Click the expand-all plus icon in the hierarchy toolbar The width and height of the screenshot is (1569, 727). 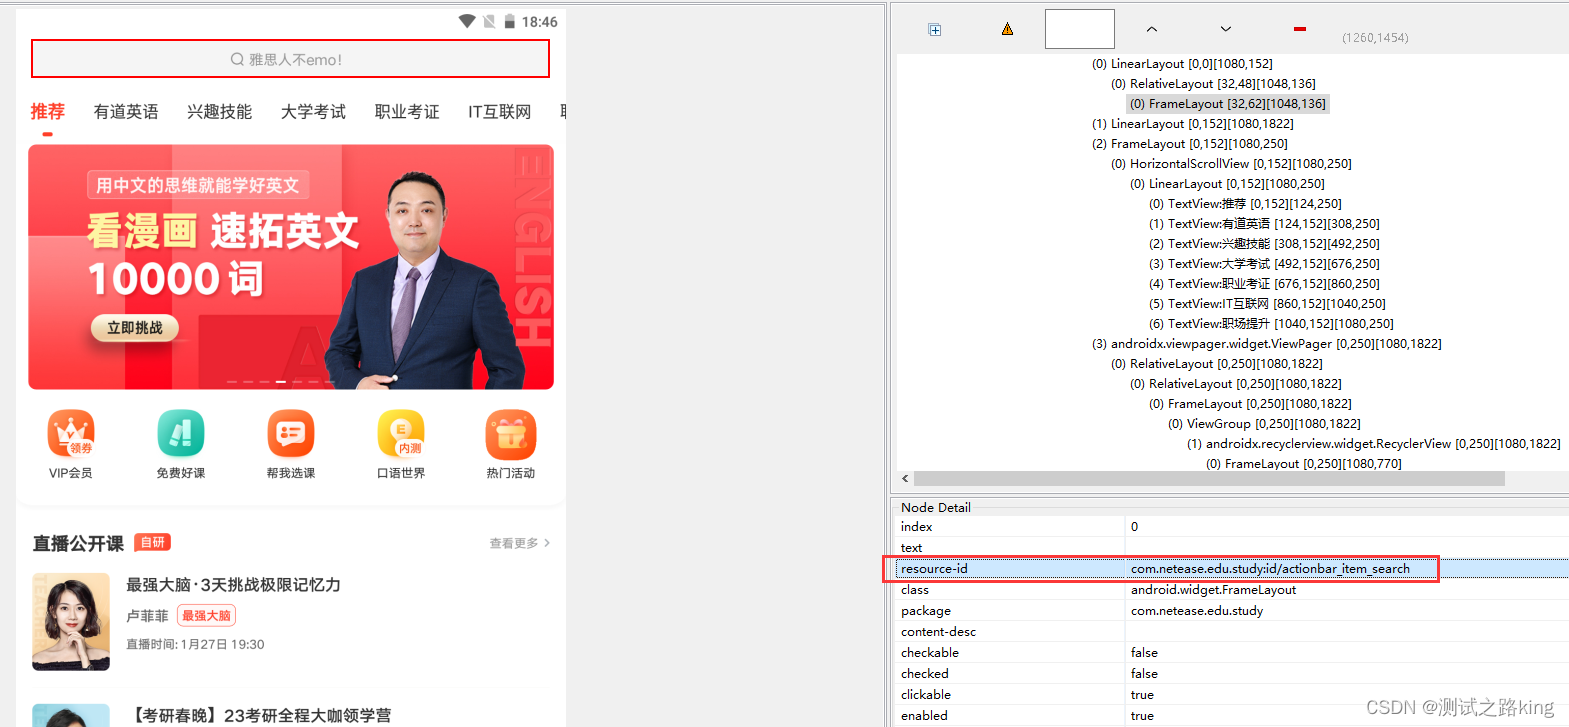935,30
